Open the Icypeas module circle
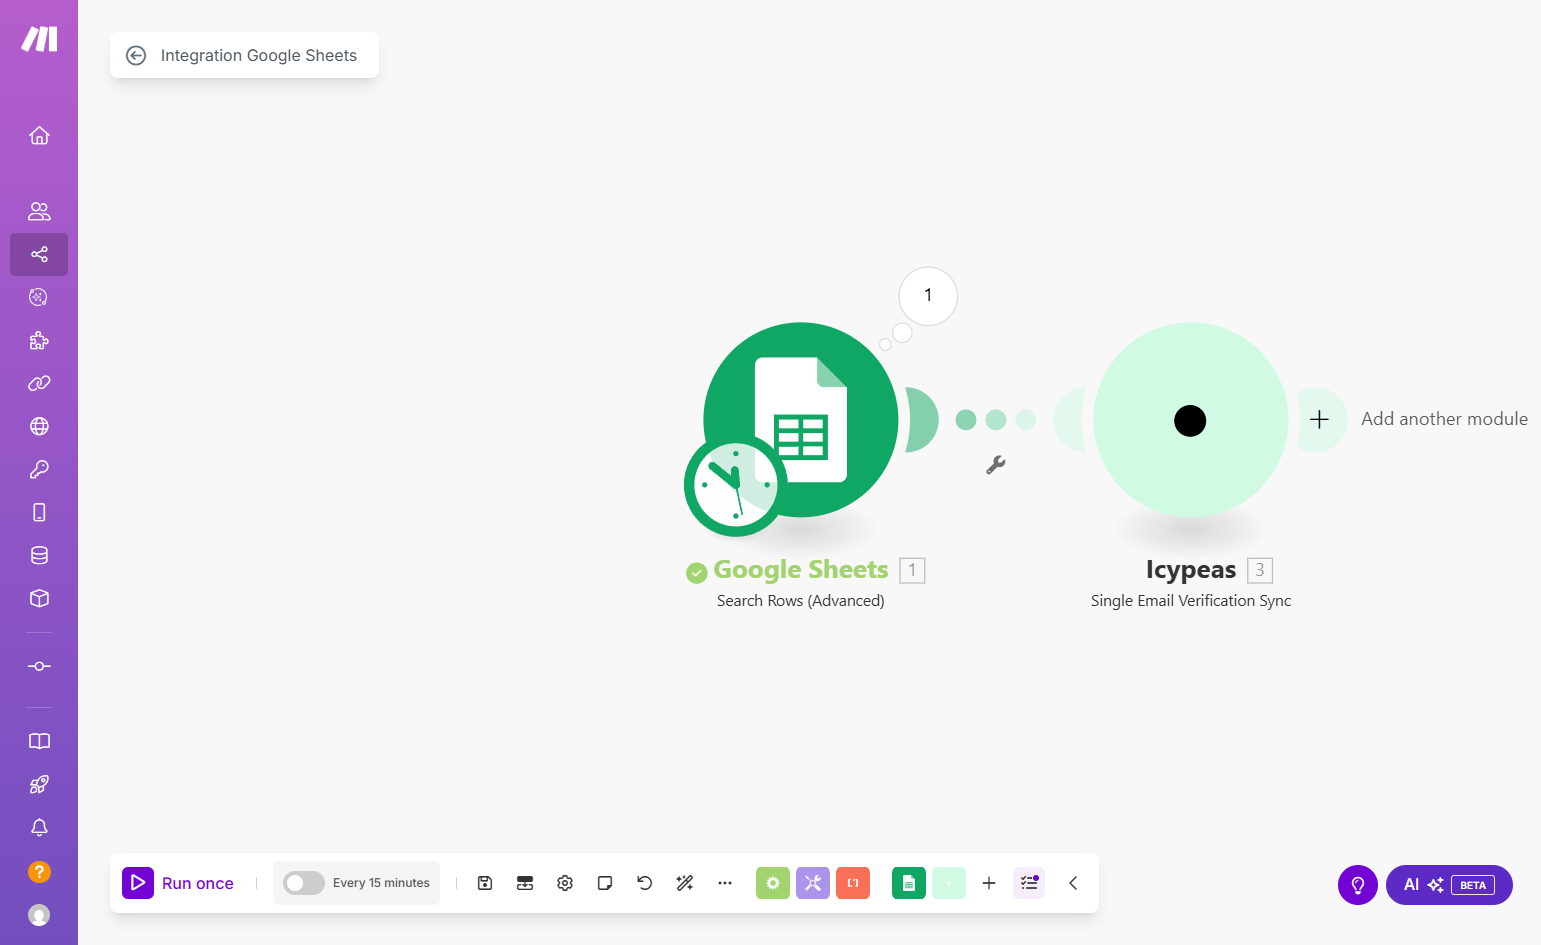 pos(1190,420)
